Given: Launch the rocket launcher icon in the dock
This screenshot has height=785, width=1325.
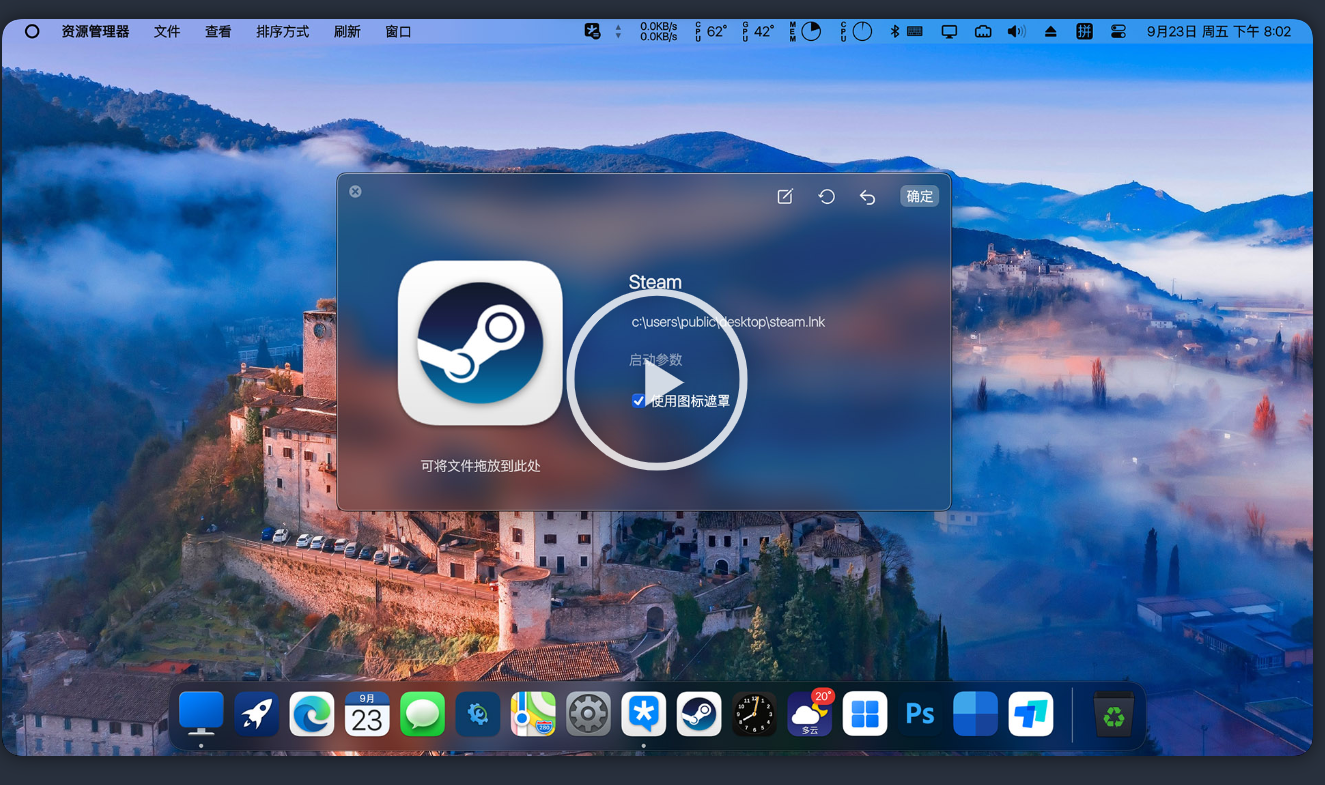Looking at the screenshot, I should pos(257,715).
